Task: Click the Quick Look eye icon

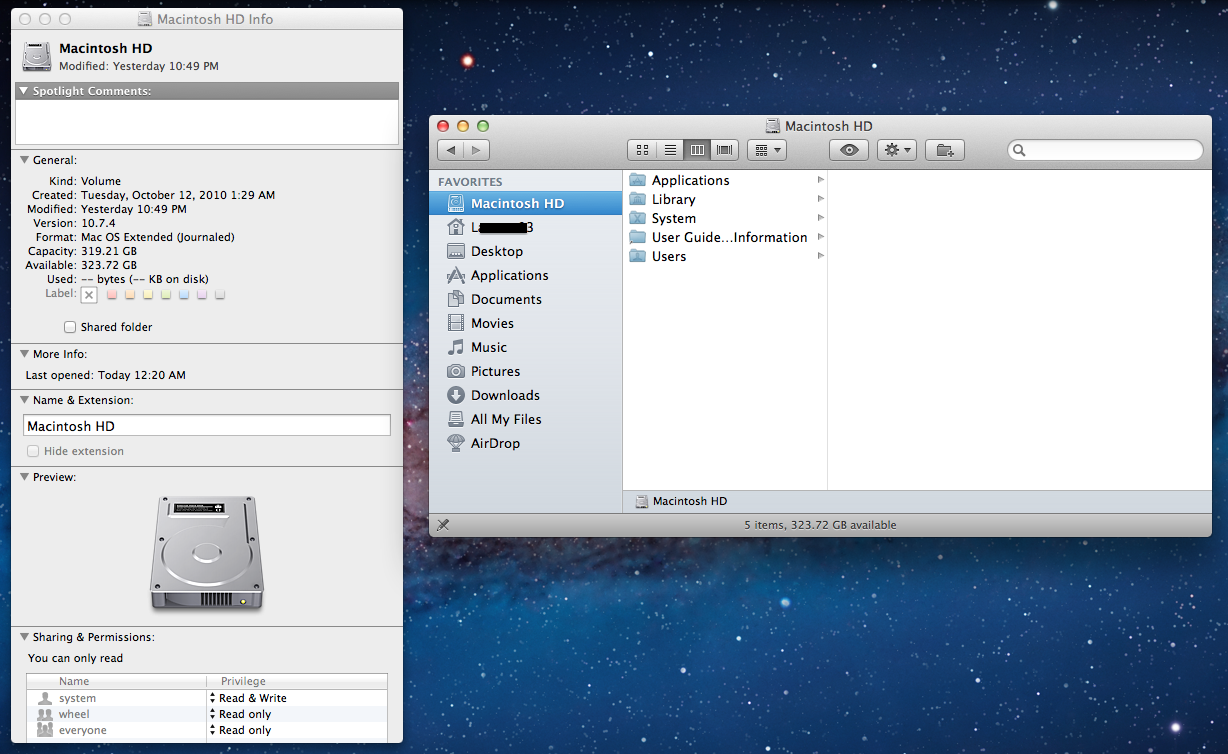Action: [x=849, y=150]
